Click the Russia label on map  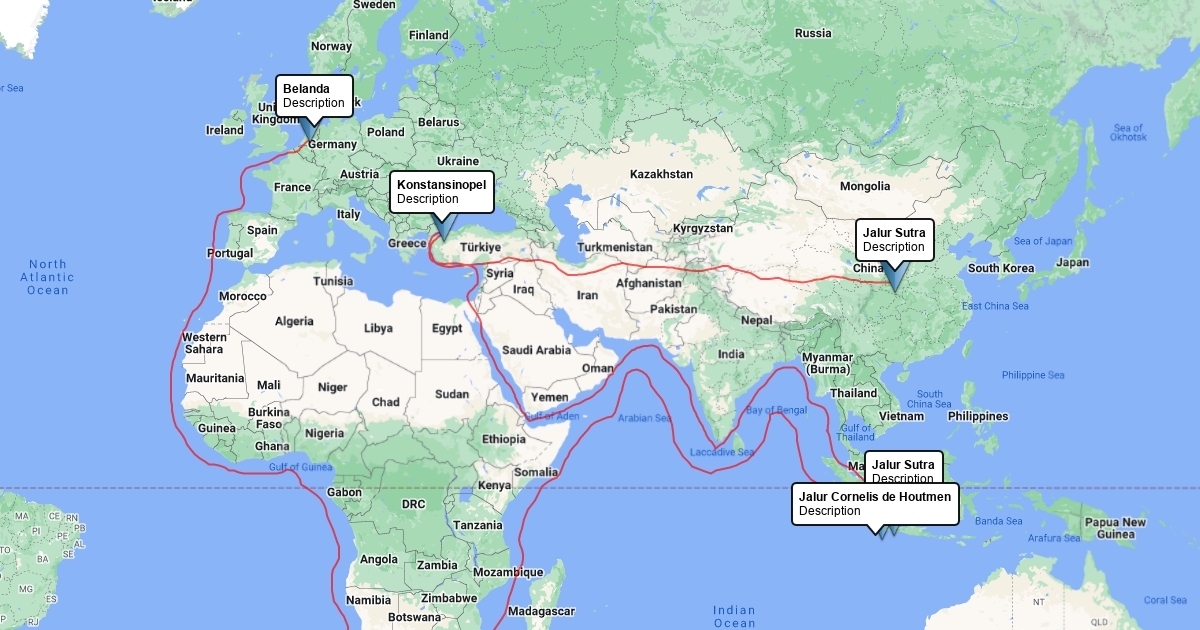click(x=813, y=33)
